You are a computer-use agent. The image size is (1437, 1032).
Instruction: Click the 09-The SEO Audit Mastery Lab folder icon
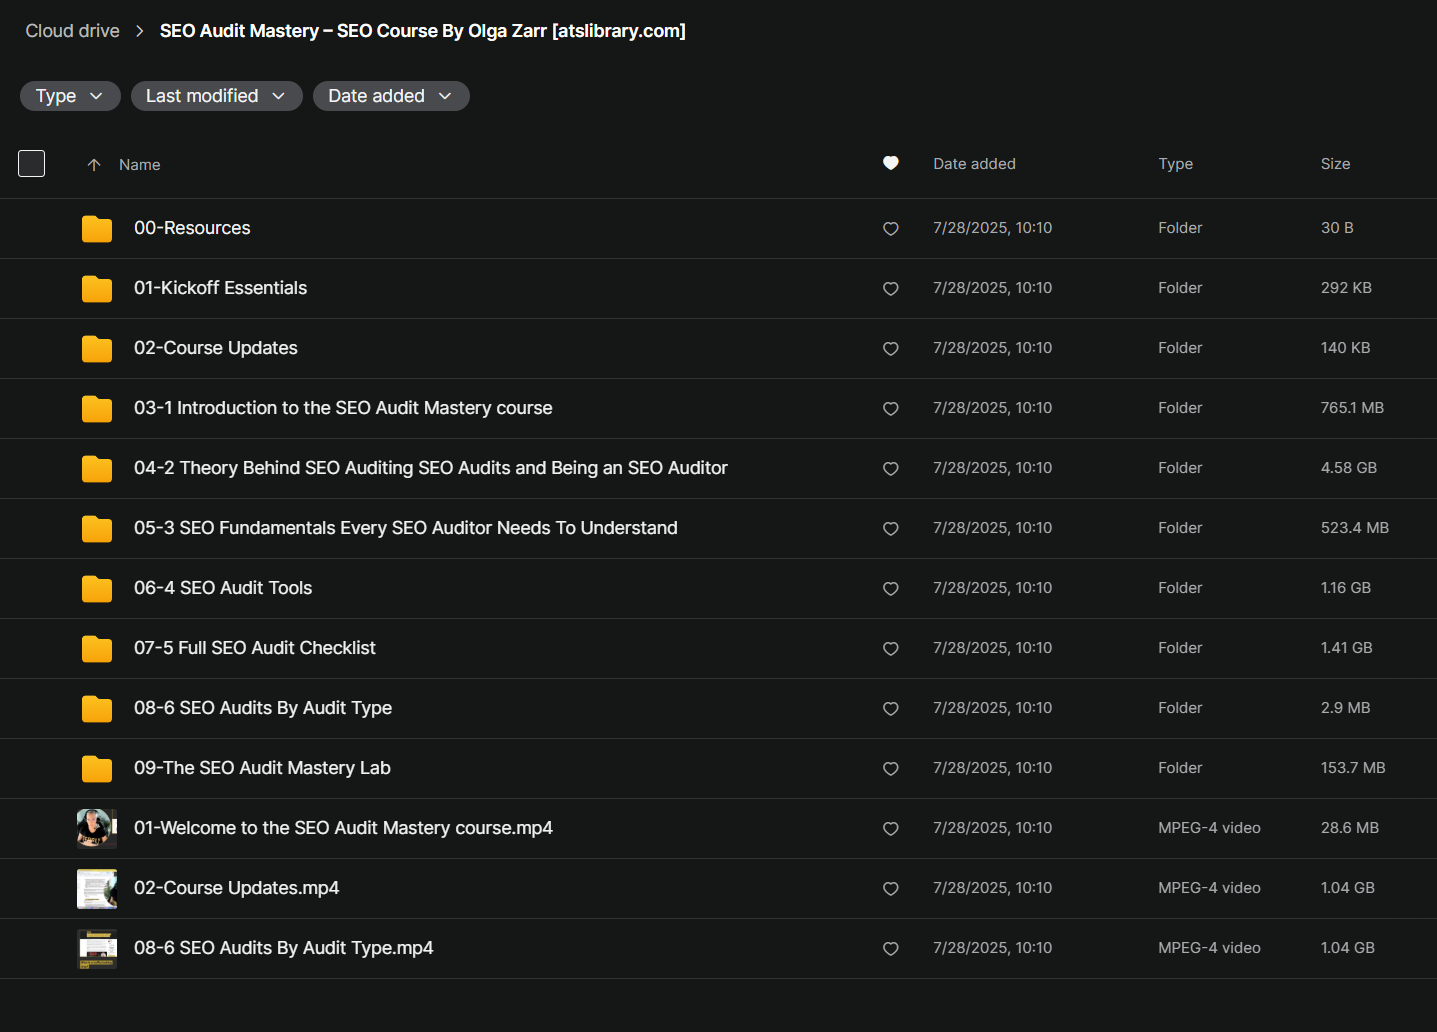pyautogui.click(x=97, y=769)
